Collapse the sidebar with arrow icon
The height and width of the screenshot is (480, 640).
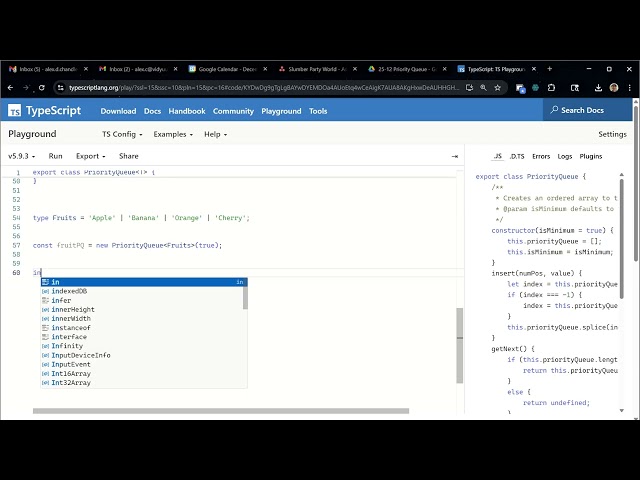455,156
